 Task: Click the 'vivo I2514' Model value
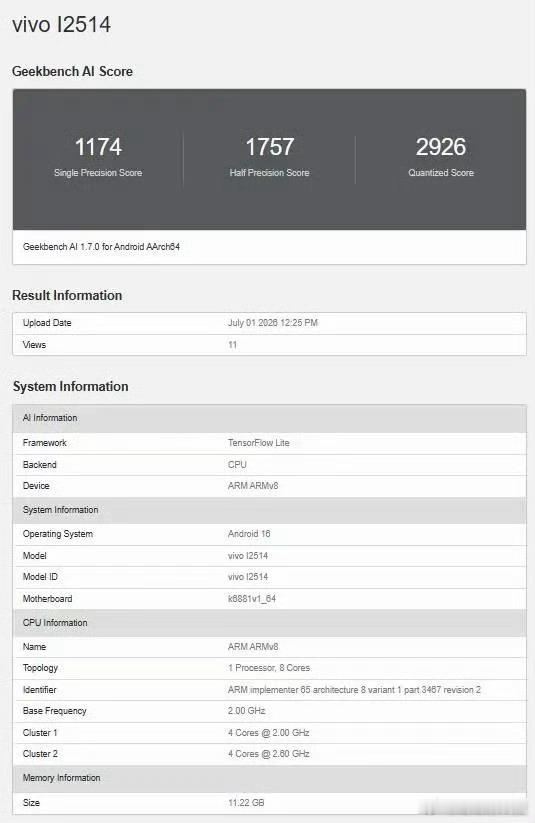click(x=248, y=556)
